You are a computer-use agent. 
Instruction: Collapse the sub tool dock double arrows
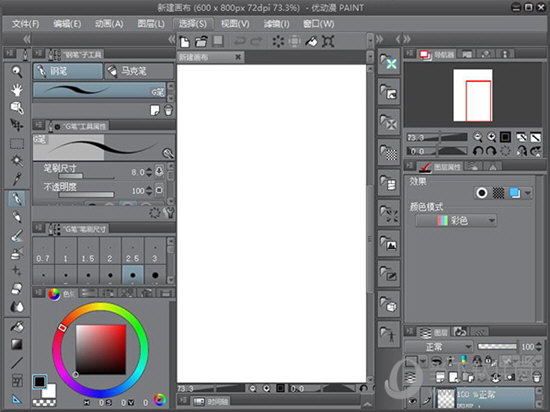point(172,39)
